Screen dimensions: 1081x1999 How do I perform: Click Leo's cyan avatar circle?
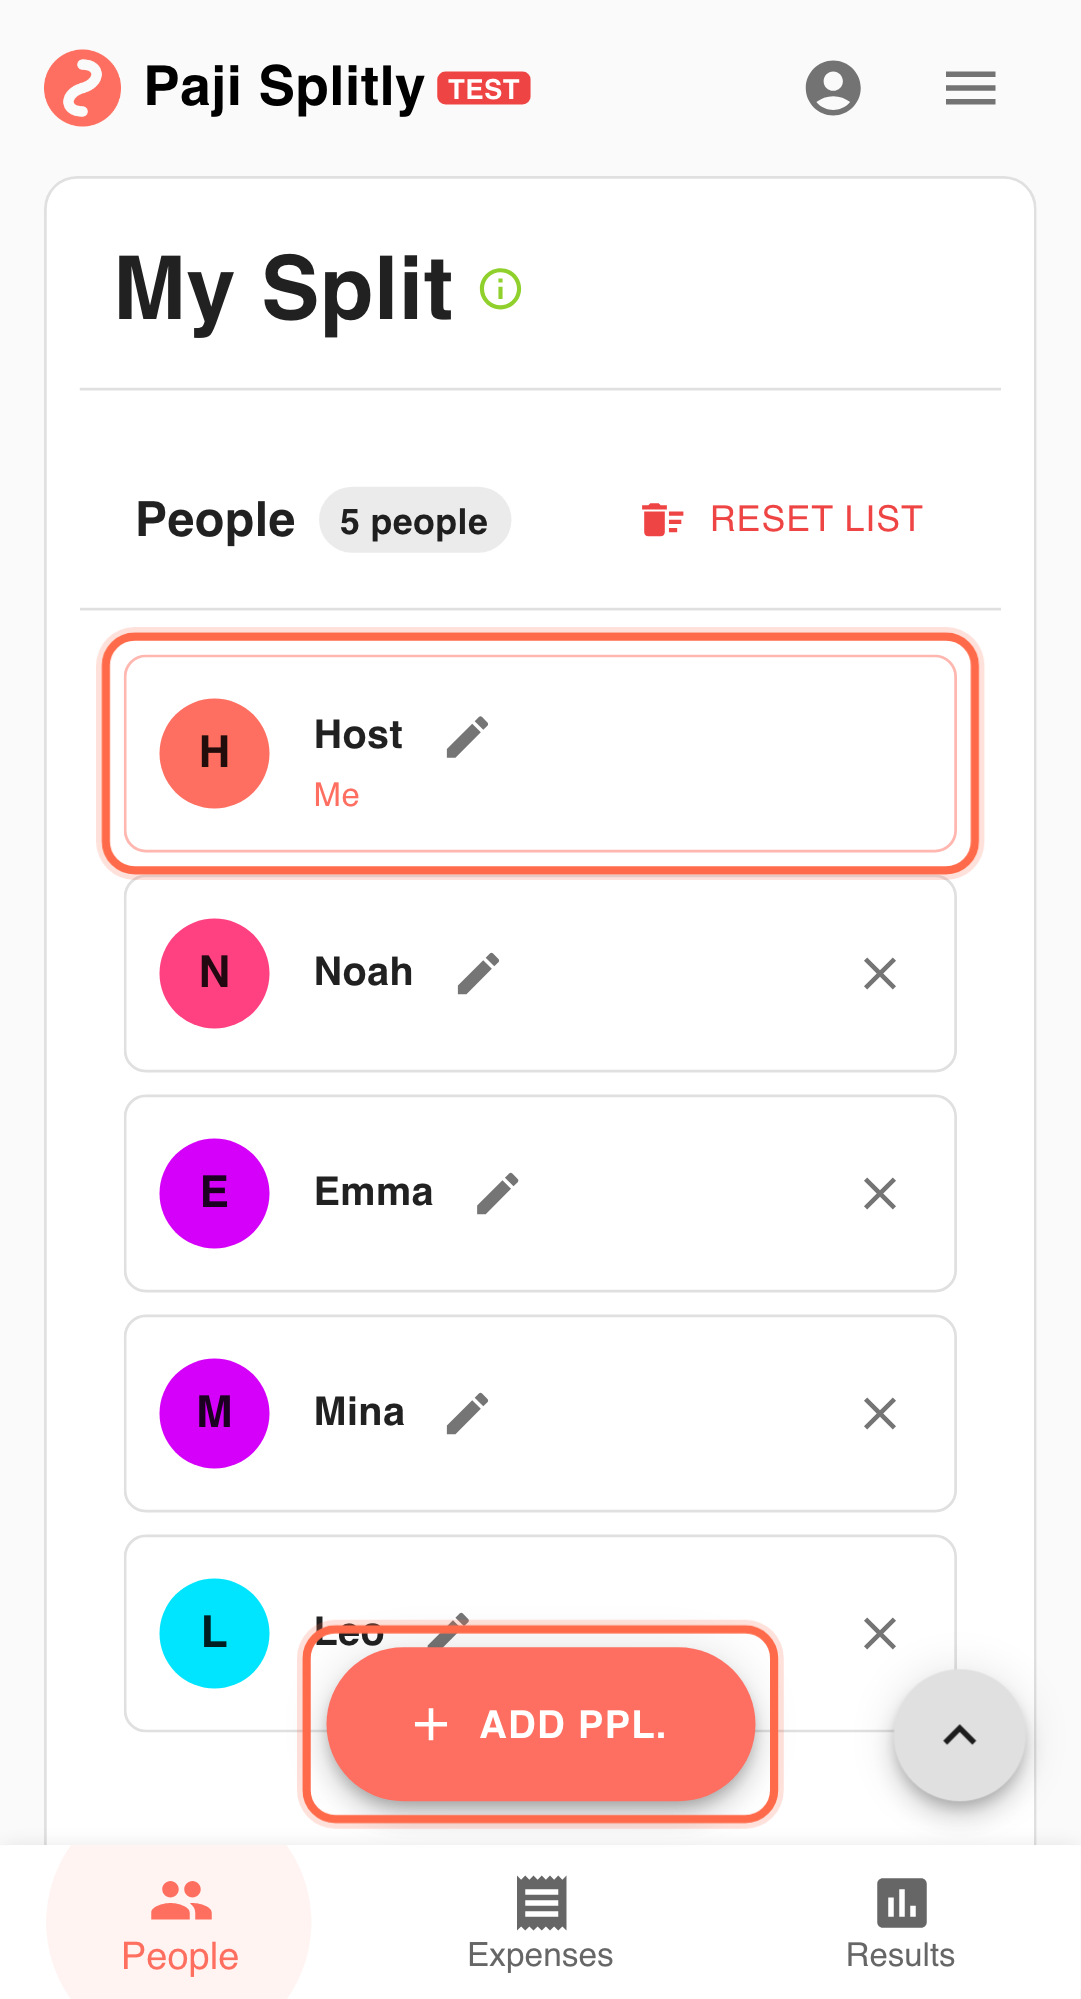tap(215, 1633)
